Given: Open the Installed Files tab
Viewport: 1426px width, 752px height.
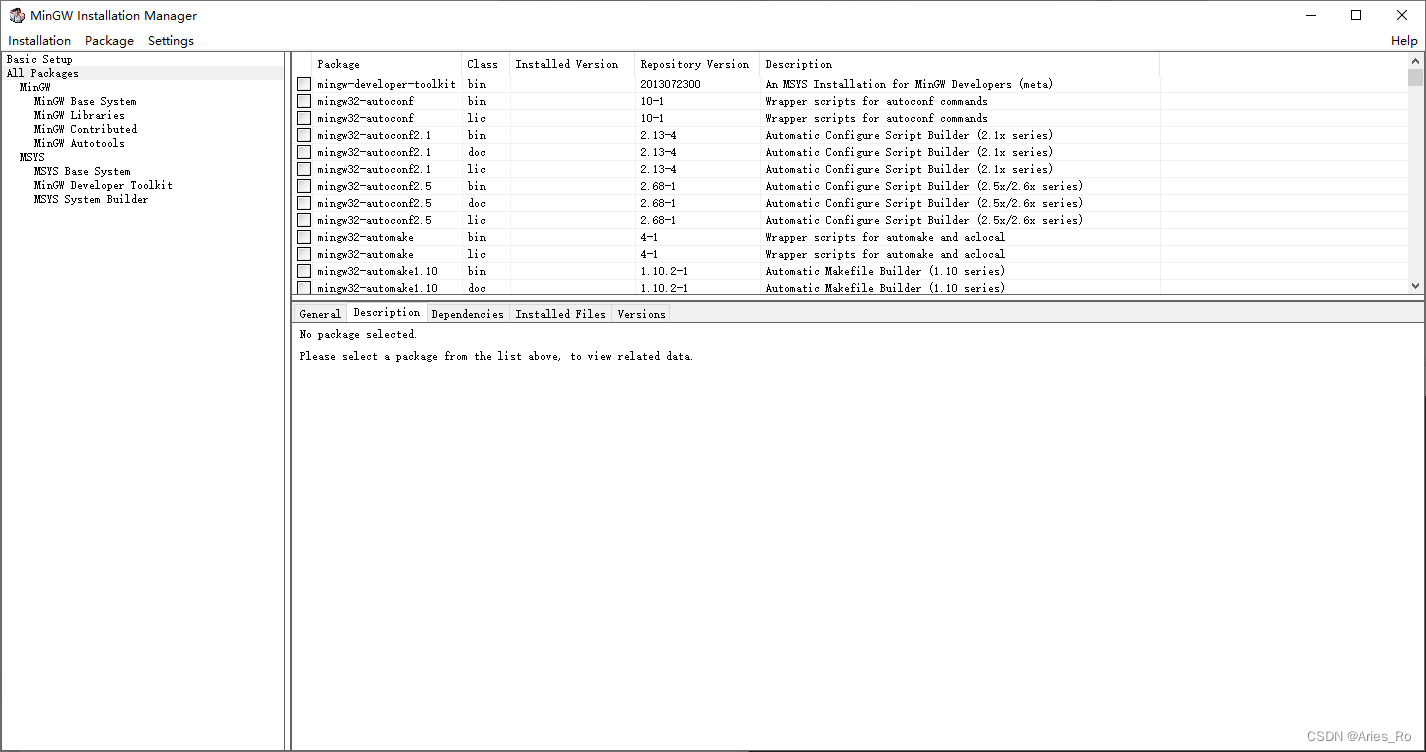Looking at the screenshot, I should point(560,313).
